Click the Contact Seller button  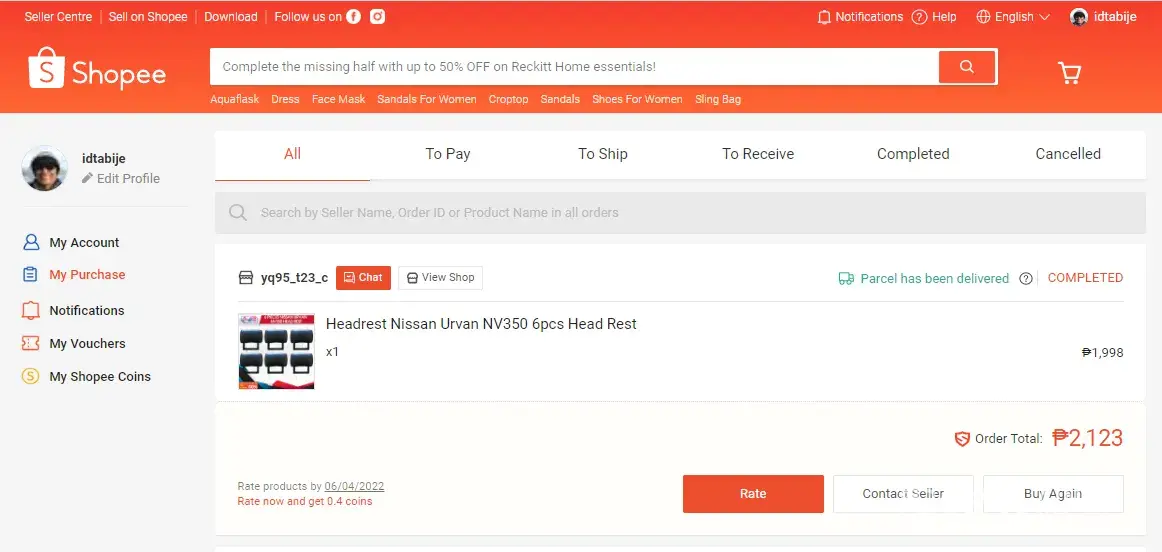(x=903, y=493)
